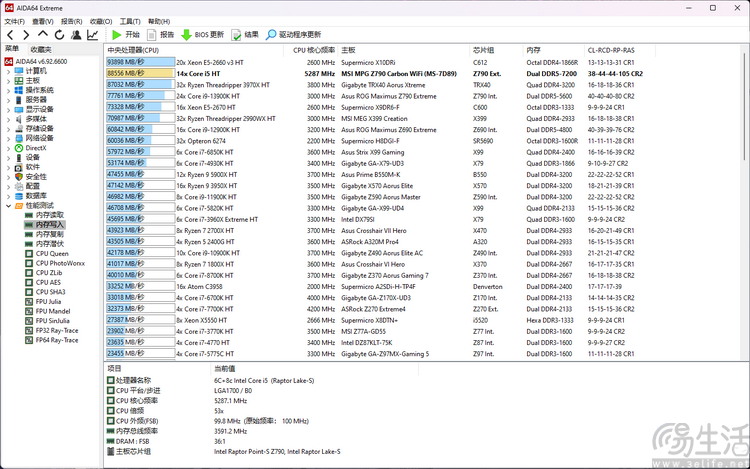Switch to the 收藏夹 favorites tab
The height and width of the screenshot is (469, 750).
(41, 48)
